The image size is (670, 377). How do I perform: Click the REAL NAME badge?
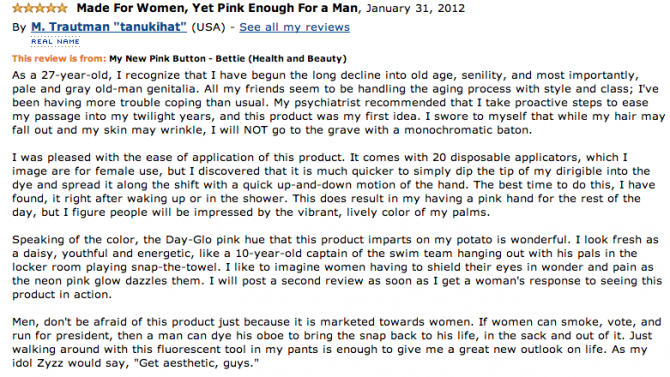[x=55, y=41]
